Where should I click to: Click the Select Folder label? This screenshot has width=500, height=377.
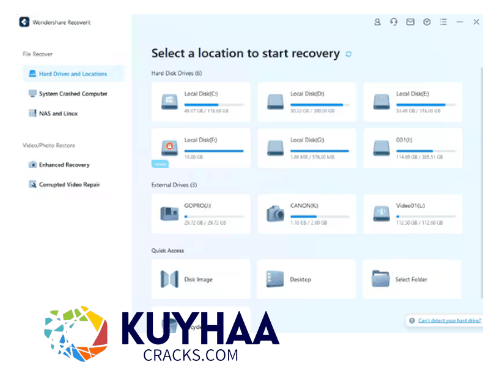(411, 279)
